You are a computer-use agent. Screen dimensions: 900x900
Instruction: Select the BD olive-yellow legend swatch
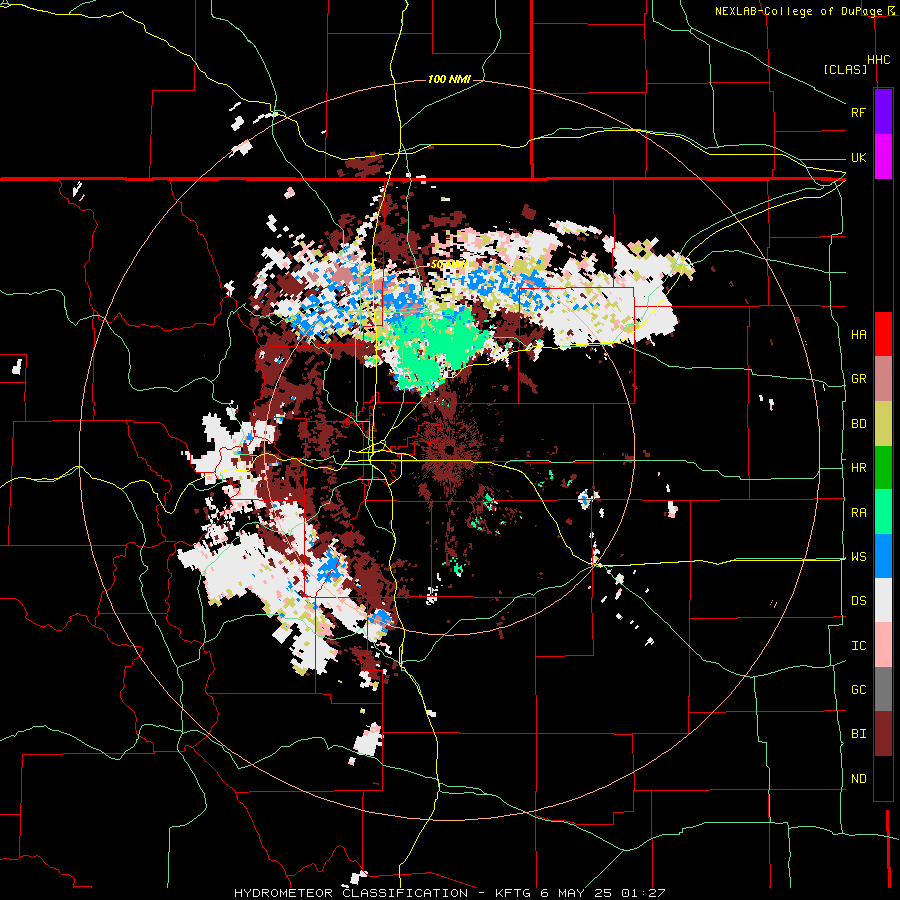[883, 424]
